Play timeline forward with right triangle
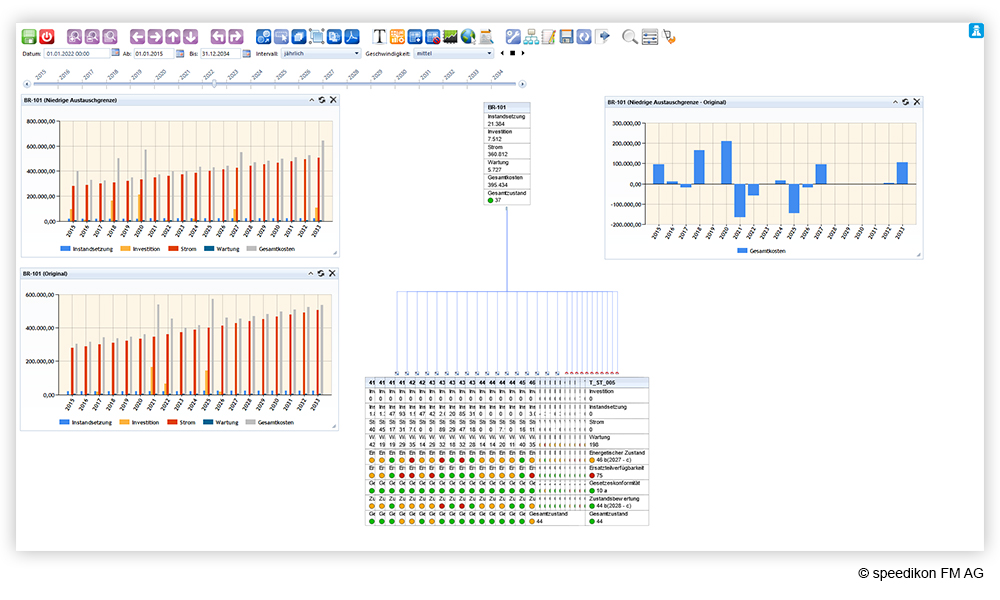This screenshot has height=600, width=1000. [x=523, y=54]
